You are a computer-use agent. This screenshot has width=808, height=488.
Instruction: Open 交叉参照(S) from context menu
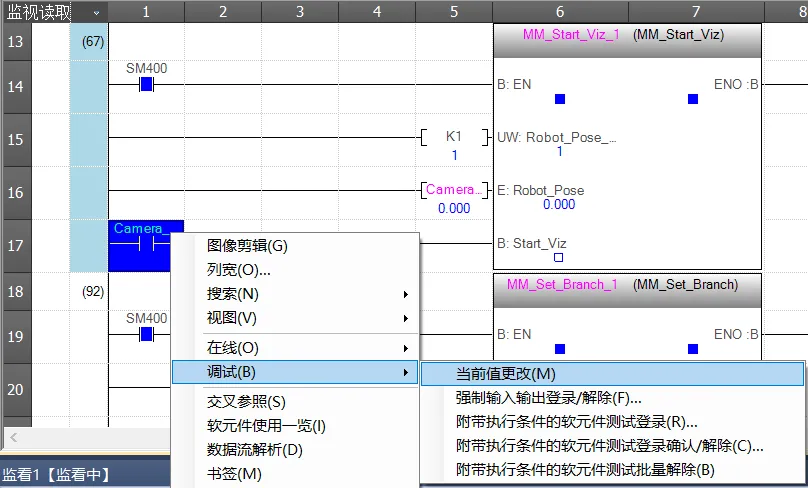click(246, 402)
